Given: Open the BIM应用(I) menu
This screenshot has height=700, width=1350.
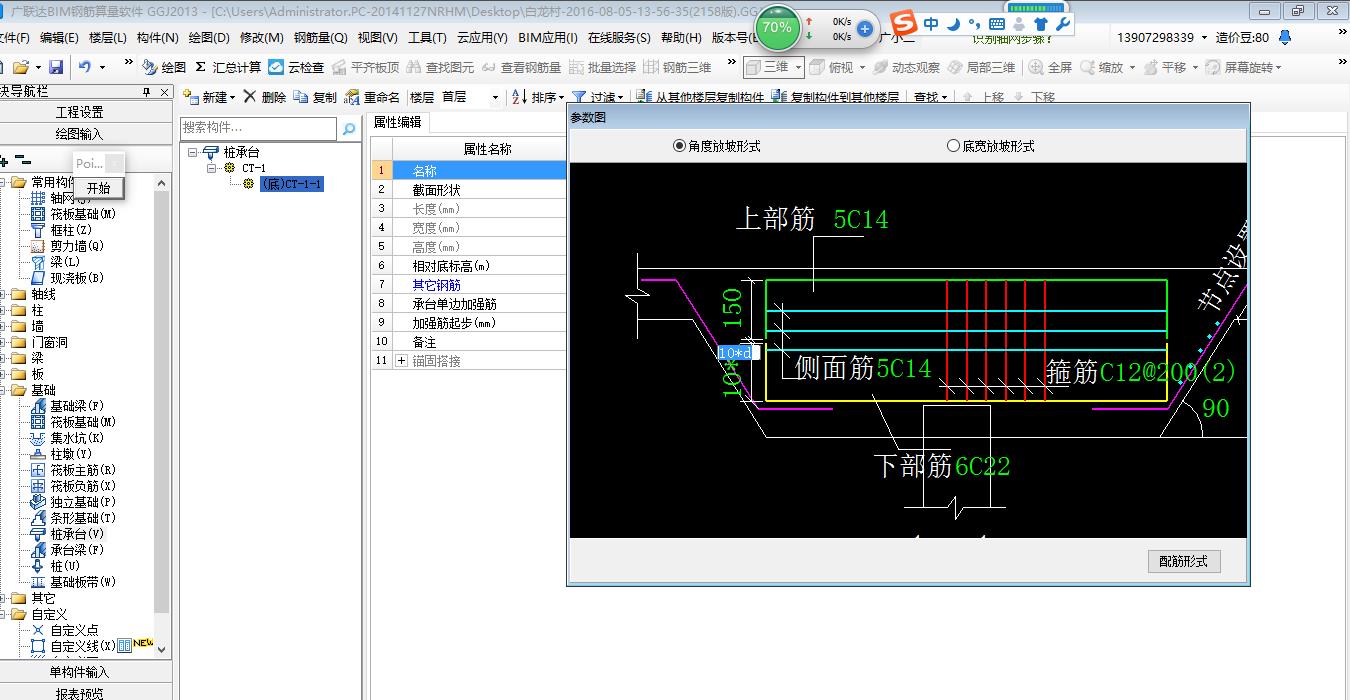Looking at the screenshot, I should pos(547,37).
